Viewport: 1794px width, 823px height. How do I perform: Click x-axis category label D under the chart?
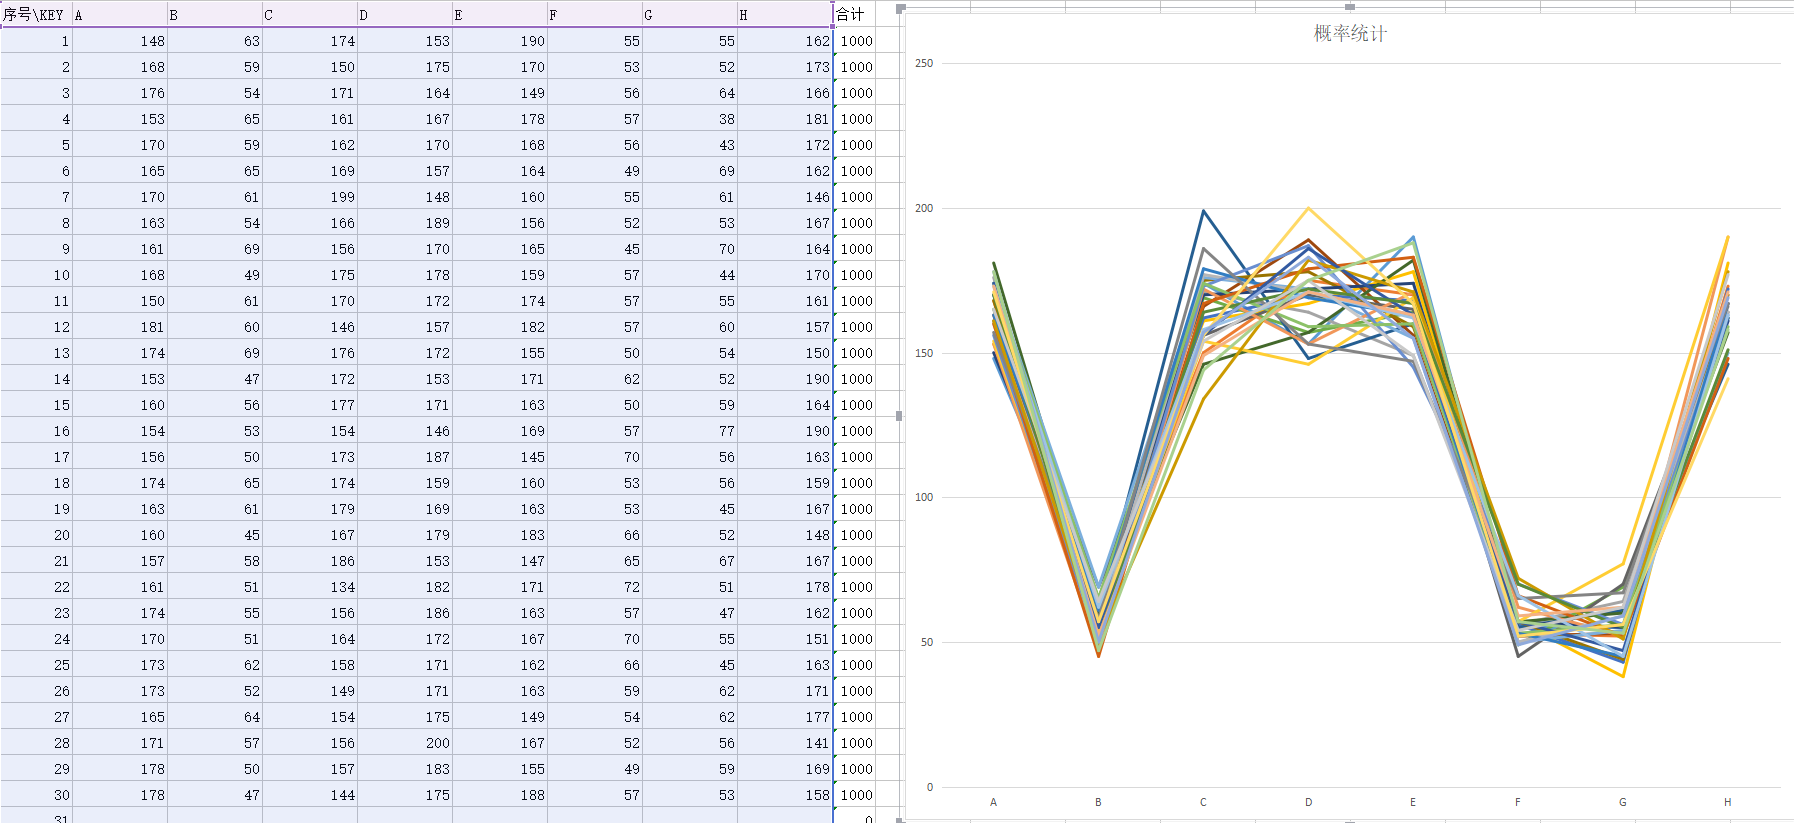point(1308,802)
